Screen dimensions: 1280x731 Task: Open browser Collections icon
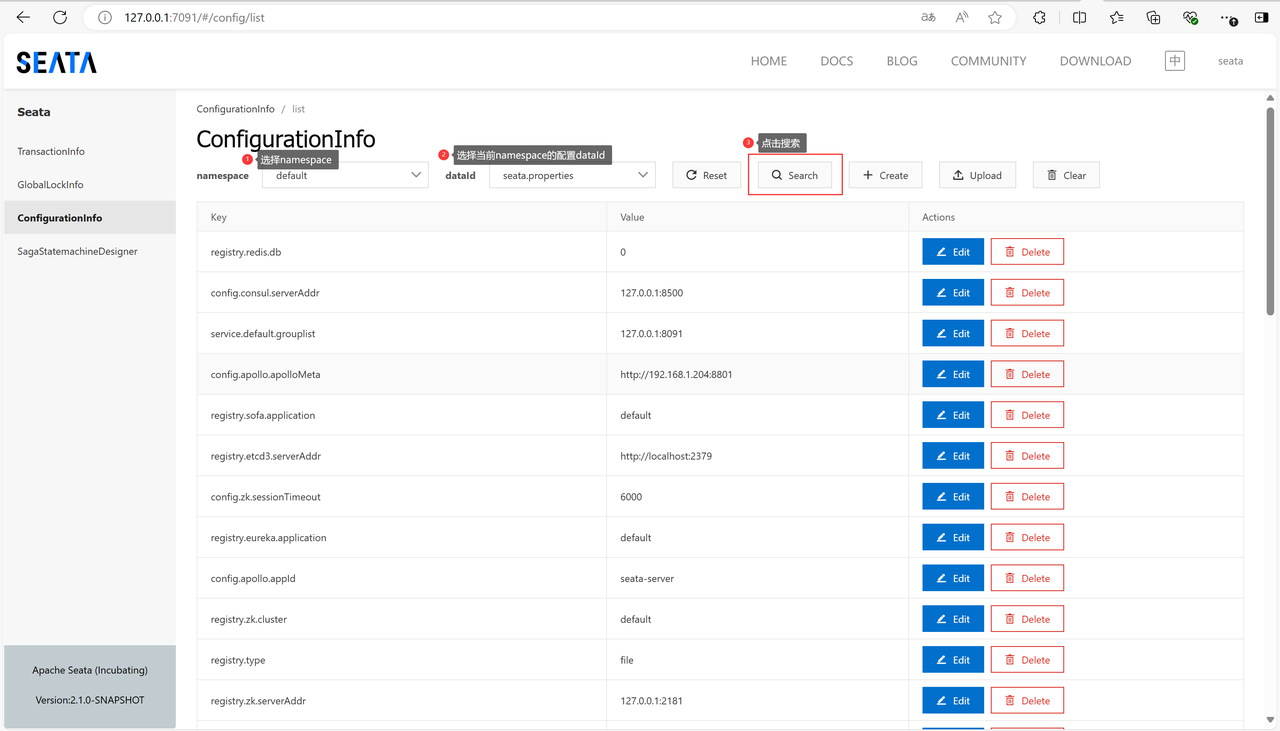[1153, 17]
